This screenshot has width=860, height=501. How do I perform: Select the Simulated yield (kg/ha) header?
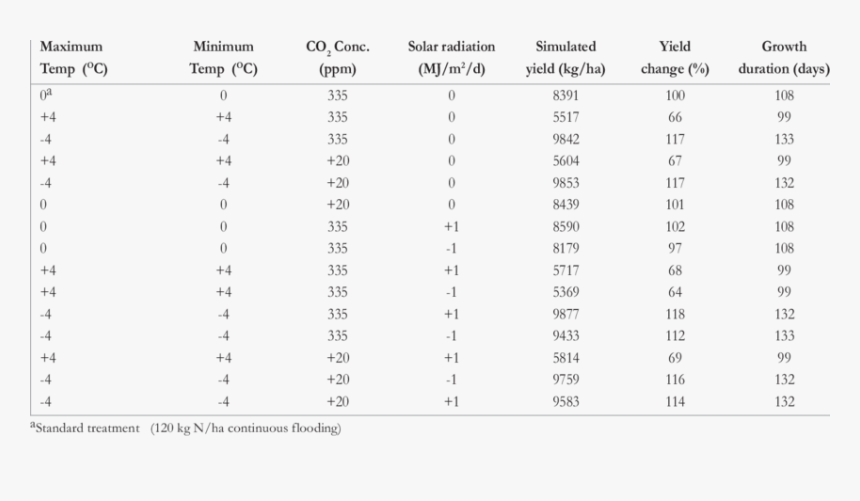click(565, 58)
